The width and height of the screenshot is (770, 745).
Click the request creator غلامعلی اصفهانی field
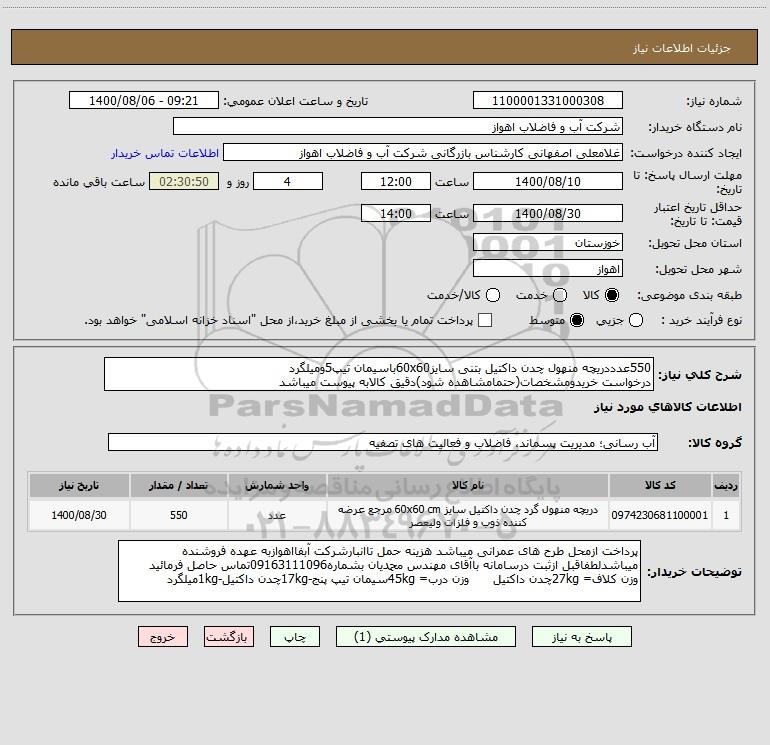click(423, 153)
